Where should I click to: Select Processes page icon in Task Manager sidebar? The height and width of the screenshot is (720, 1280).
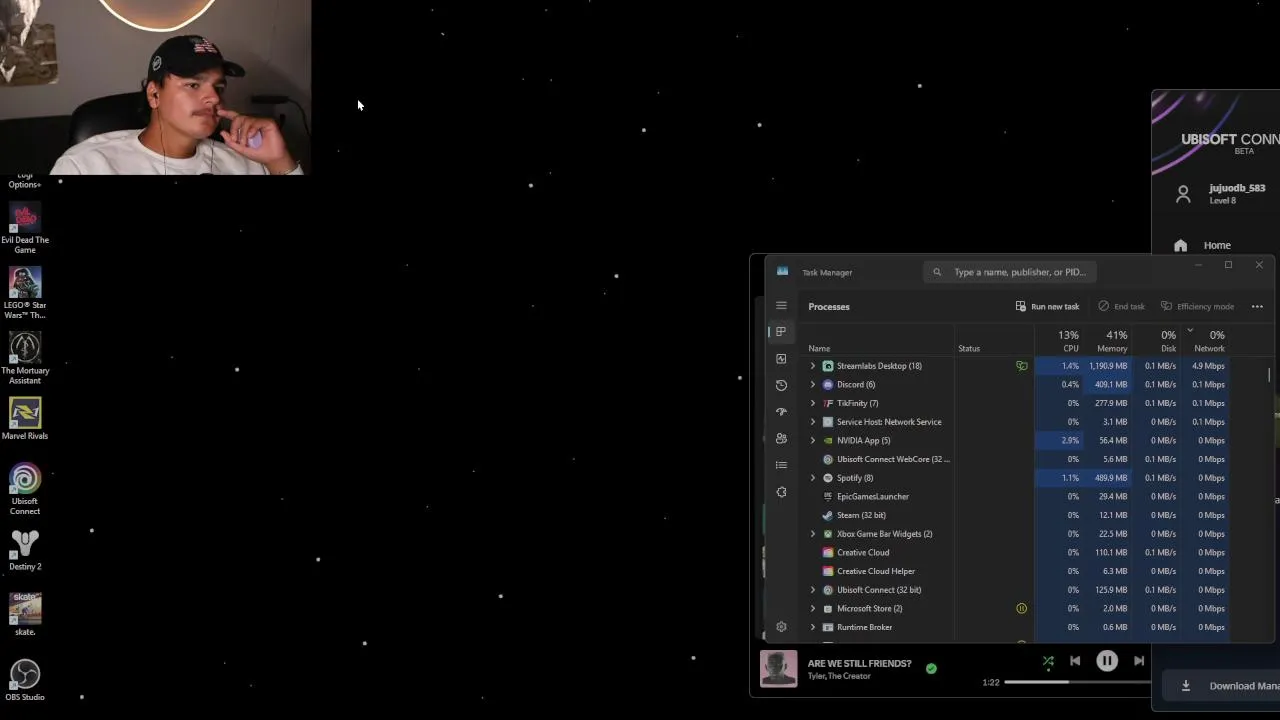pos(781,332)
